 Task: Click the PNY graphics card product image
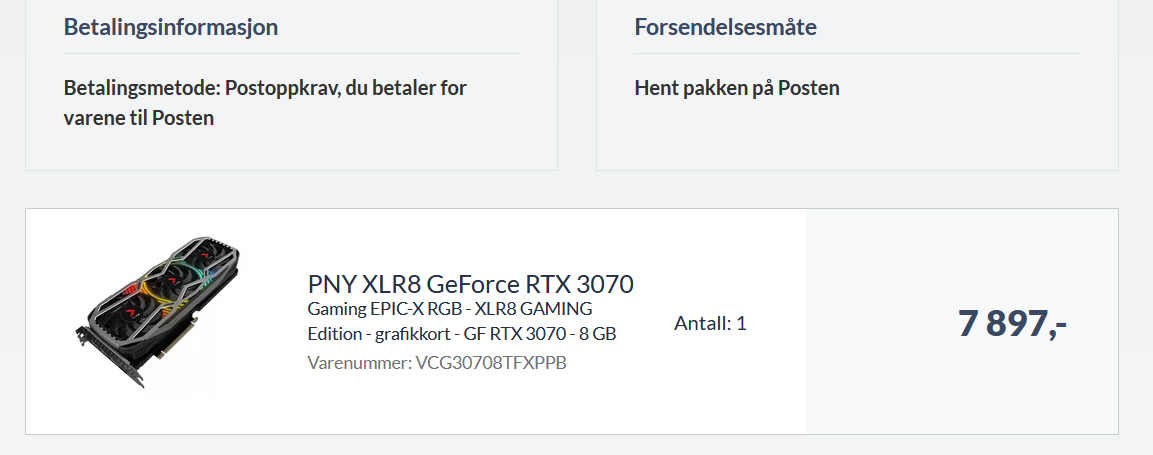159,312
